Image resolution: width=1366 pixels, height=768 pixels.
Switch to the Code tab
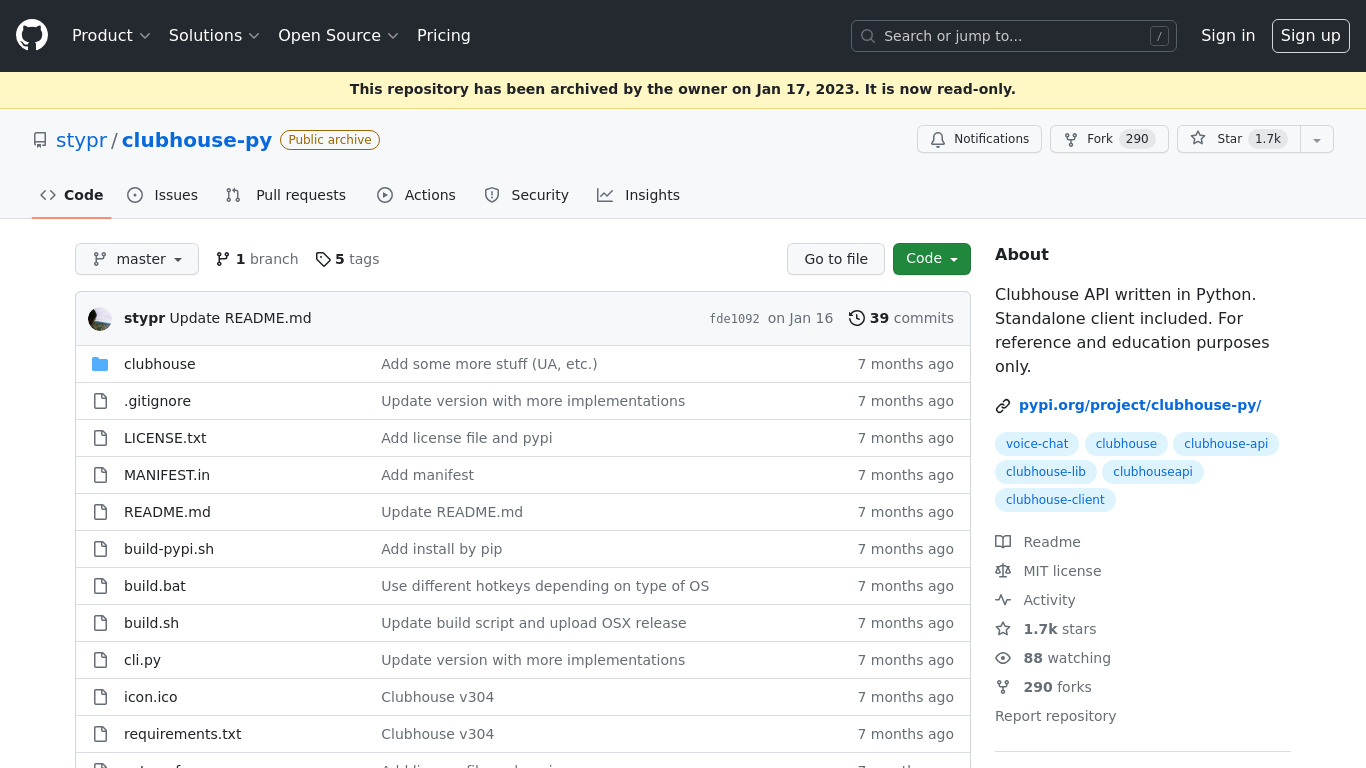[x=72, y=195]
